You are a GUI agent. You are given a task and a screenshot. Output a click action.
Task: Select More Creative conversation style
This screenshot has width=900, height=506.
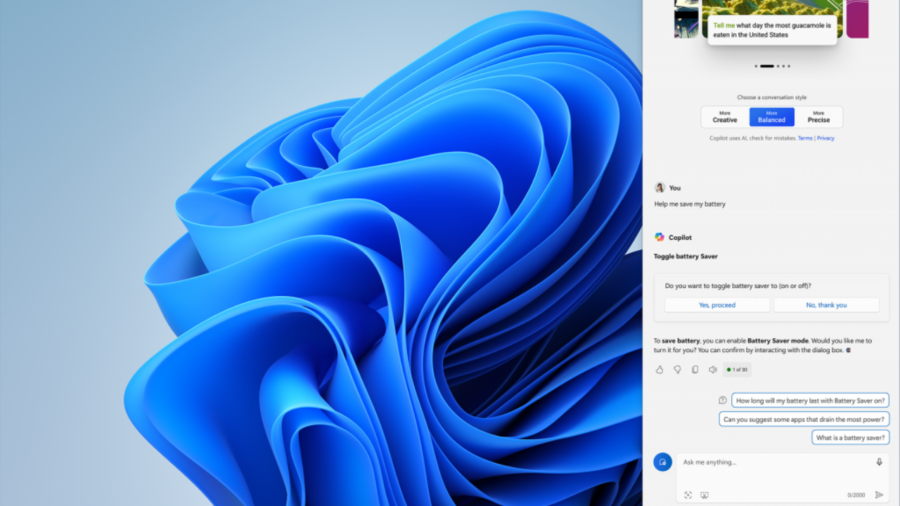725,117
